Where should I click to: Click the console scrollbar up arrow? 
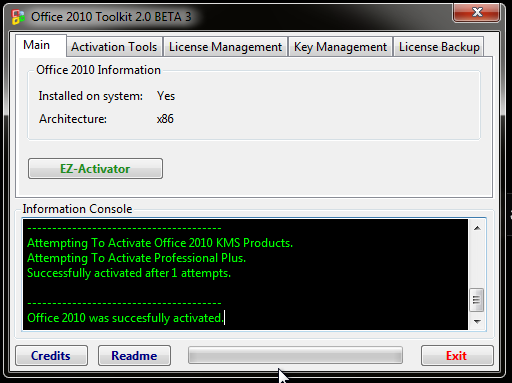coord(477,228)
